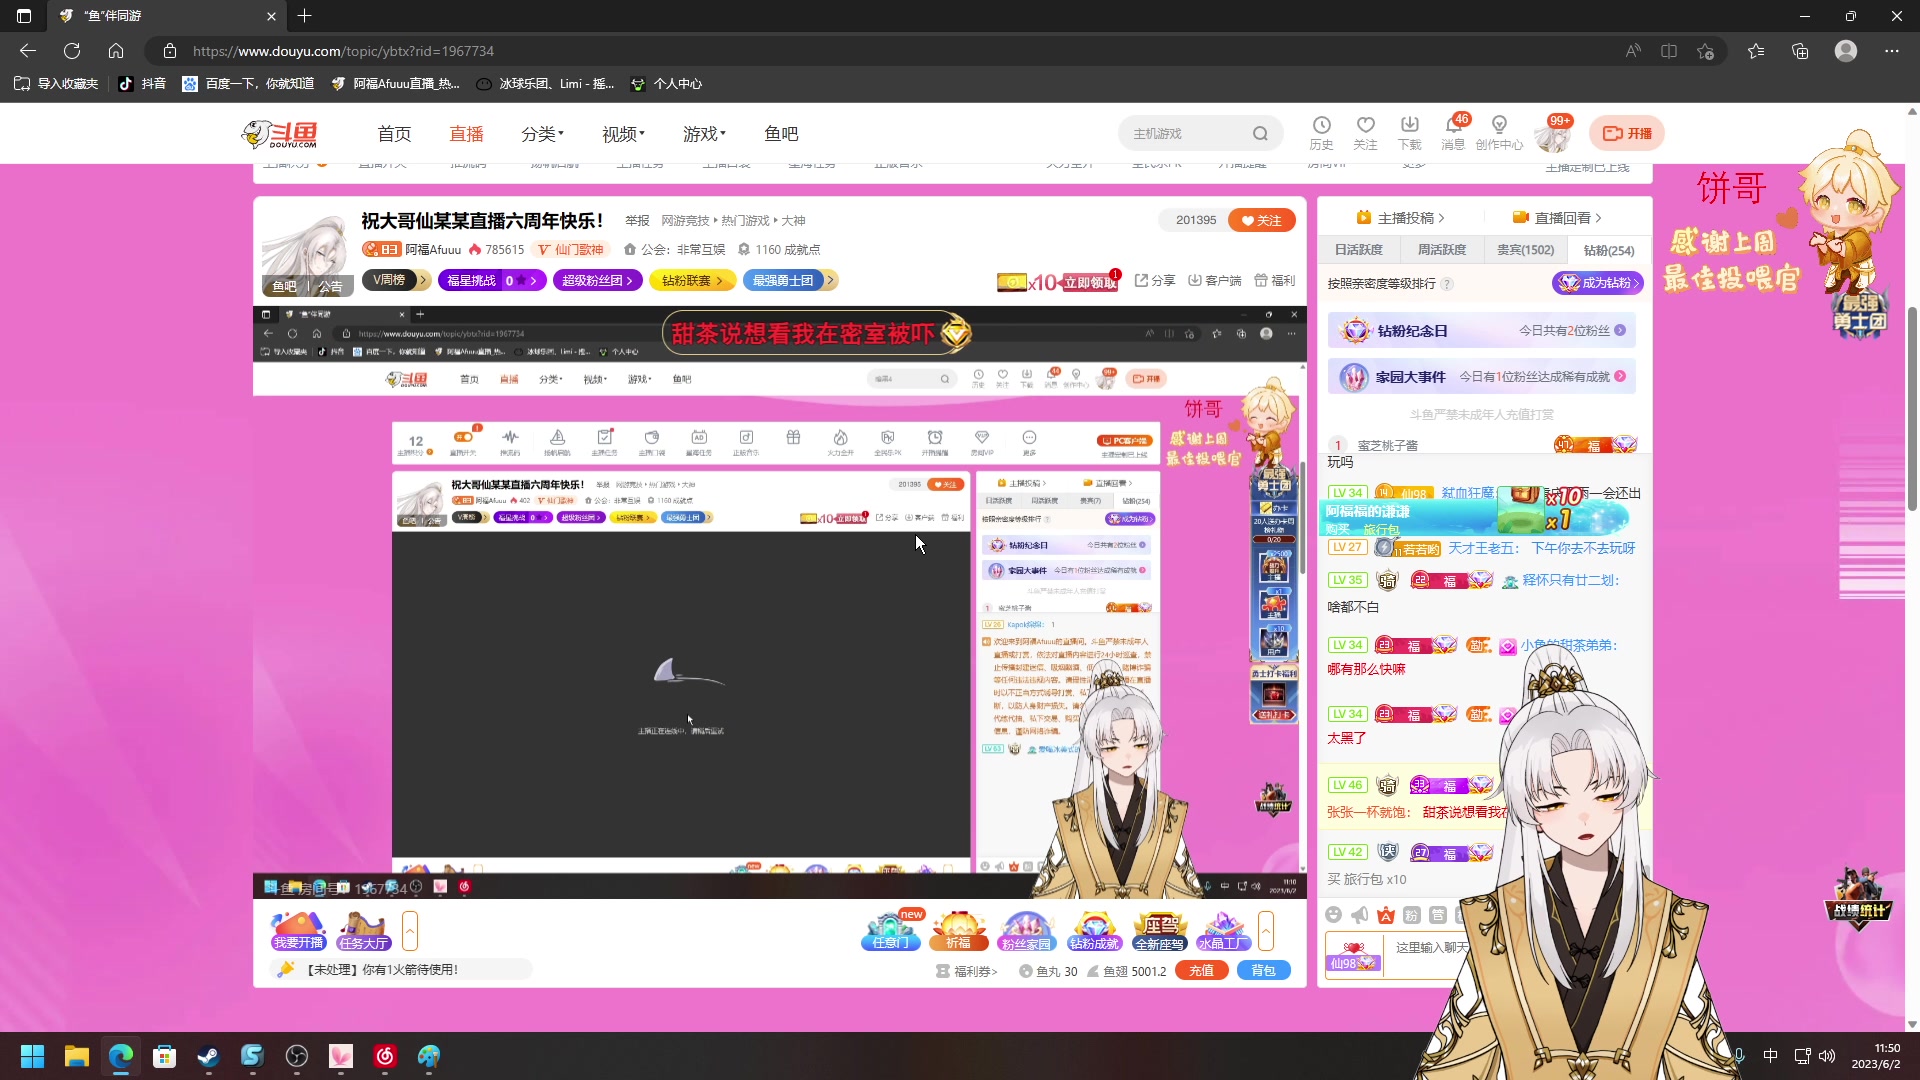Screen dimensions: 1920x1080
Task: Click into the chat input field
Action: tap(1431, 947)
